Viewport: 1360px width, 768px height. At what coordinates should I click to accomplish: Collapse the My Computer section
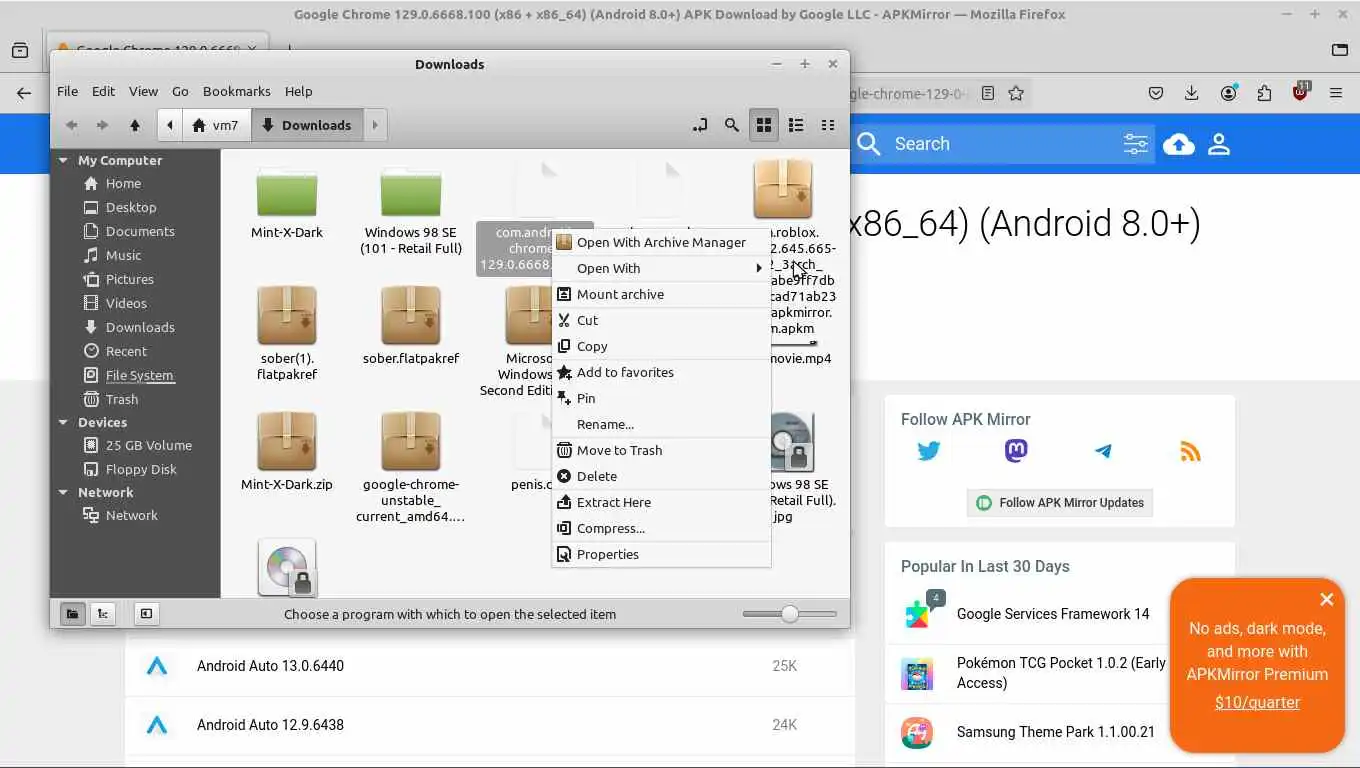pyautogui.click(x=64, y=160)
